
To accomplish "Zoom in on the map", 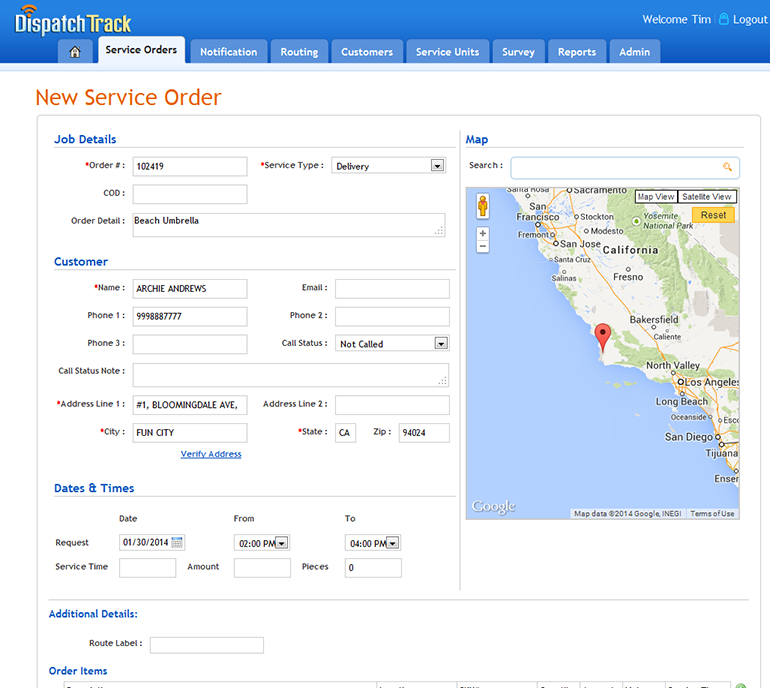I will (483, 234).
